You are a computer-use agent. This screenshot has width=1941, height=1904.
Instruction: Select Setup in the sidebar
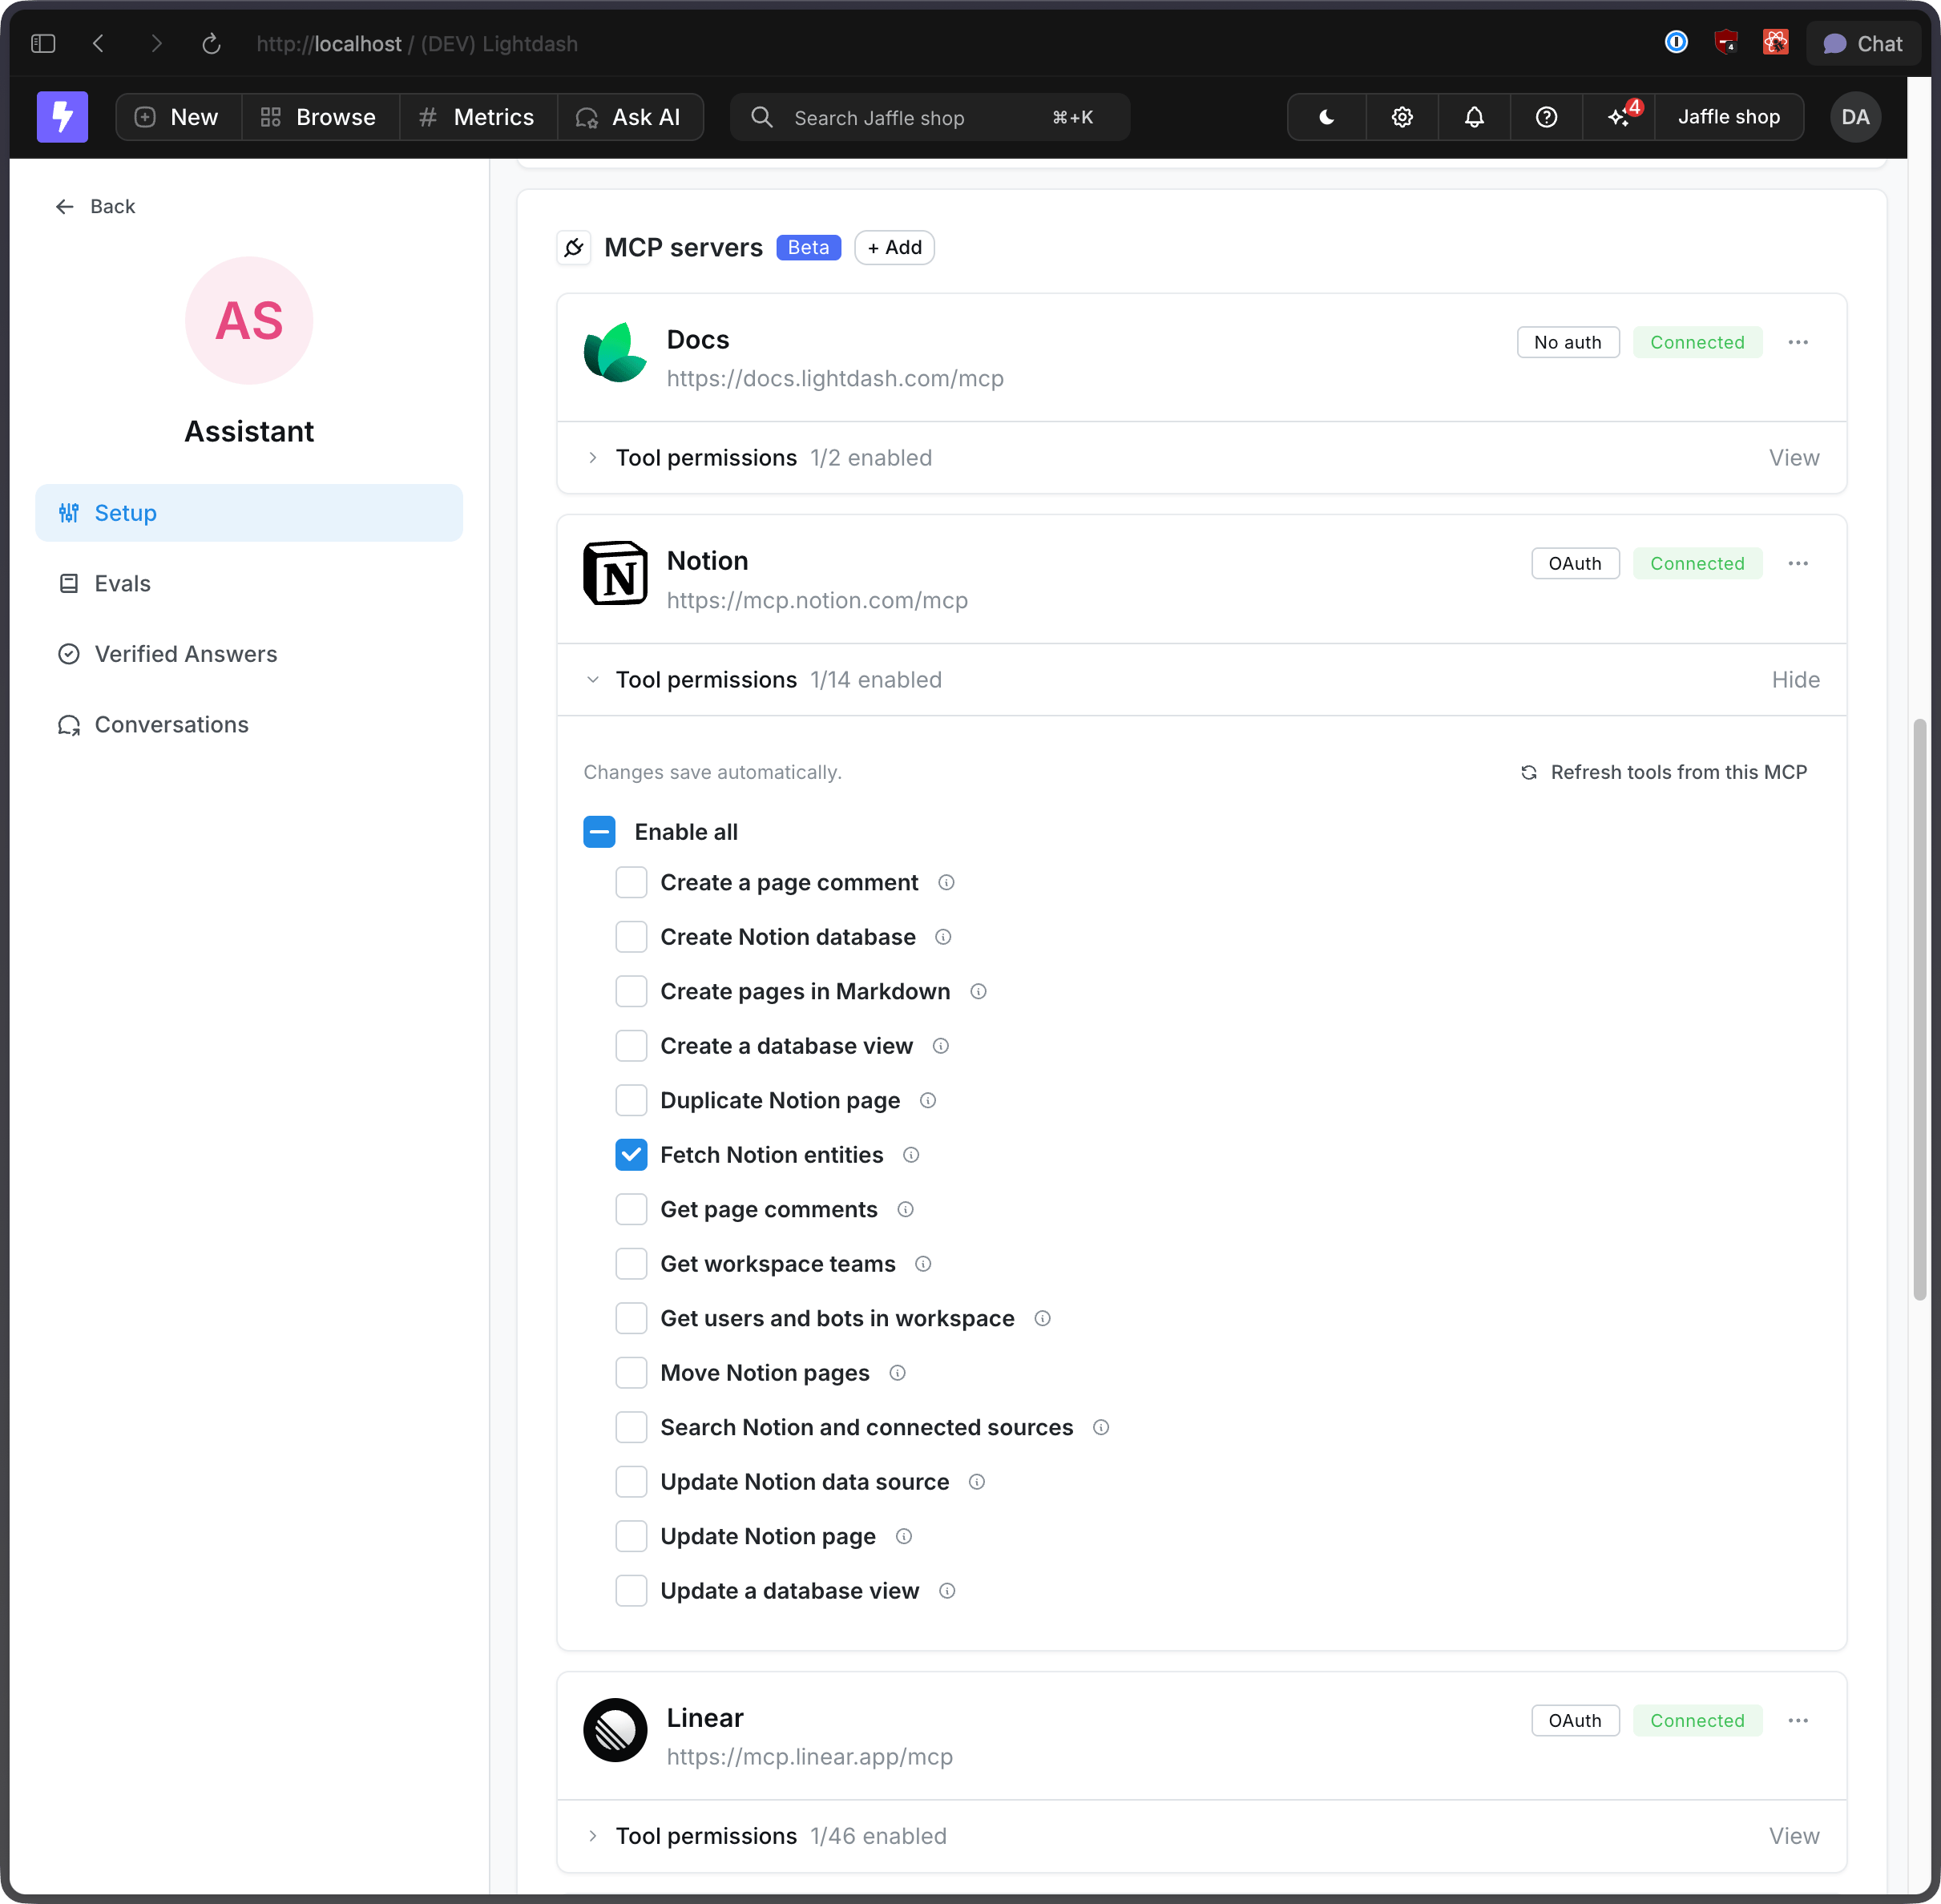pos(249,513)
